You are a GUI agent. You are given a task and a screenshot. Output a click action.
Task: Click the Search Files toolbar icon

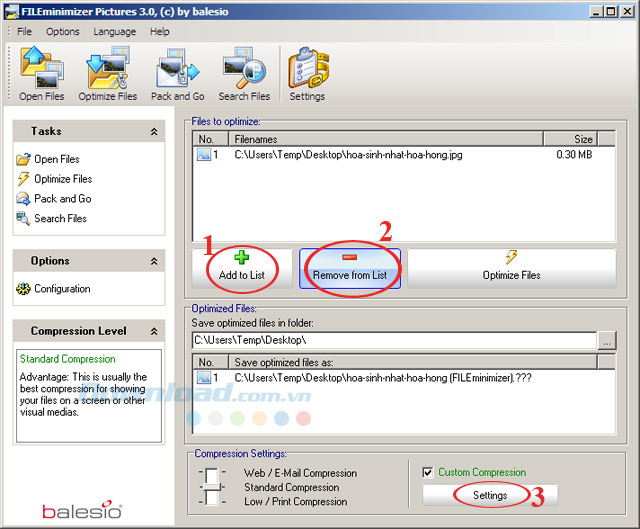click(244, 68)
